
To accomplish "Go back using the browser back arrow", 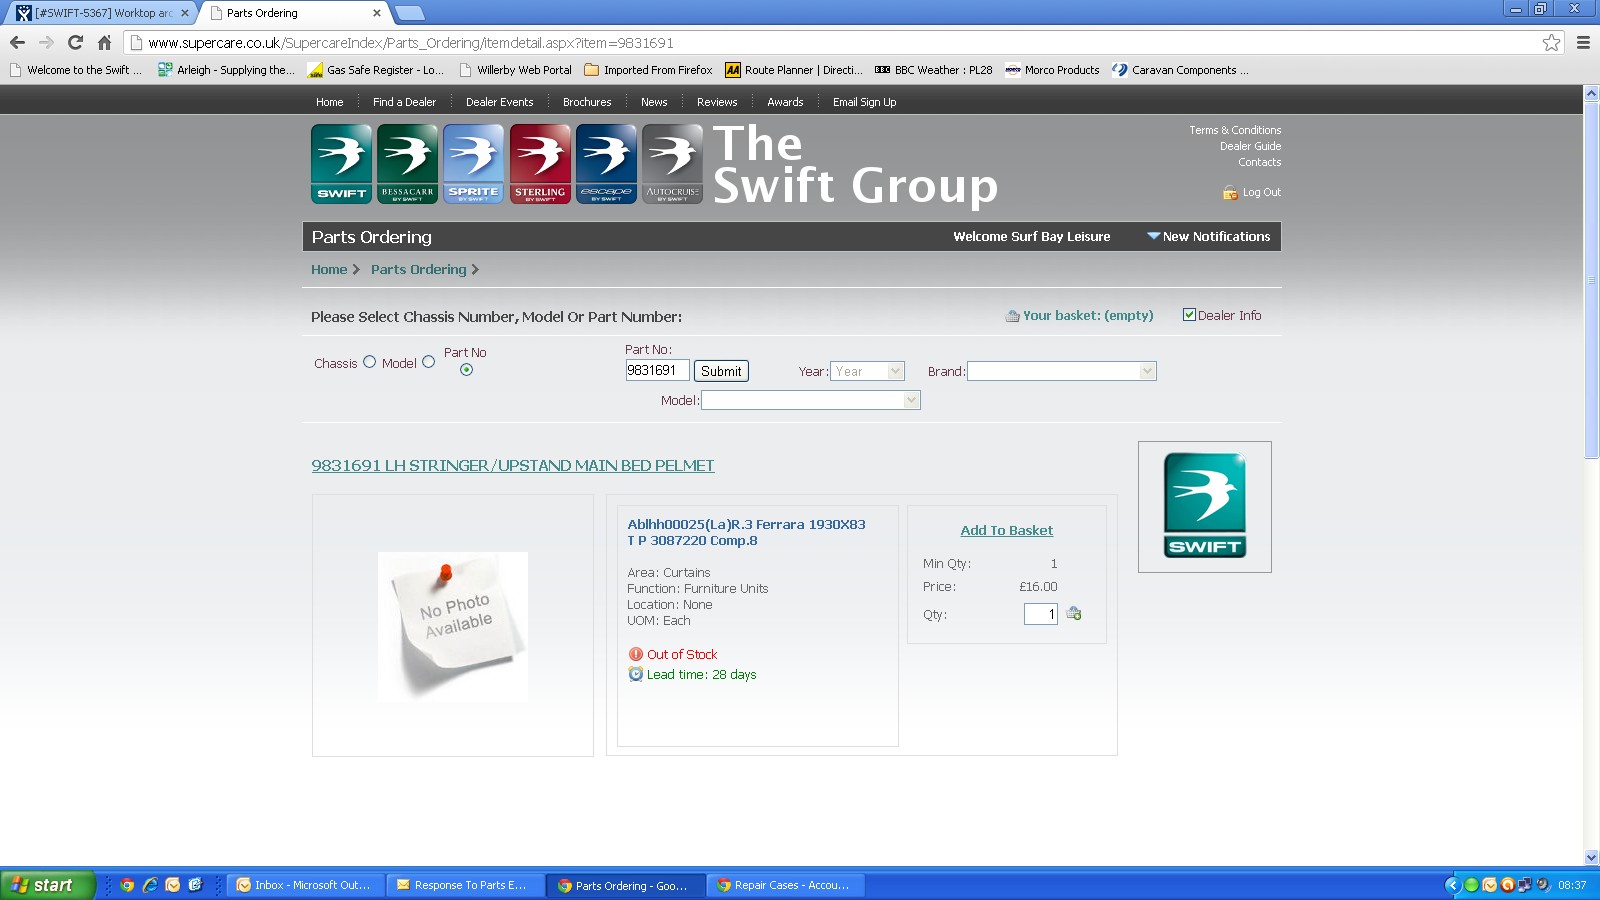I will 17,42.
